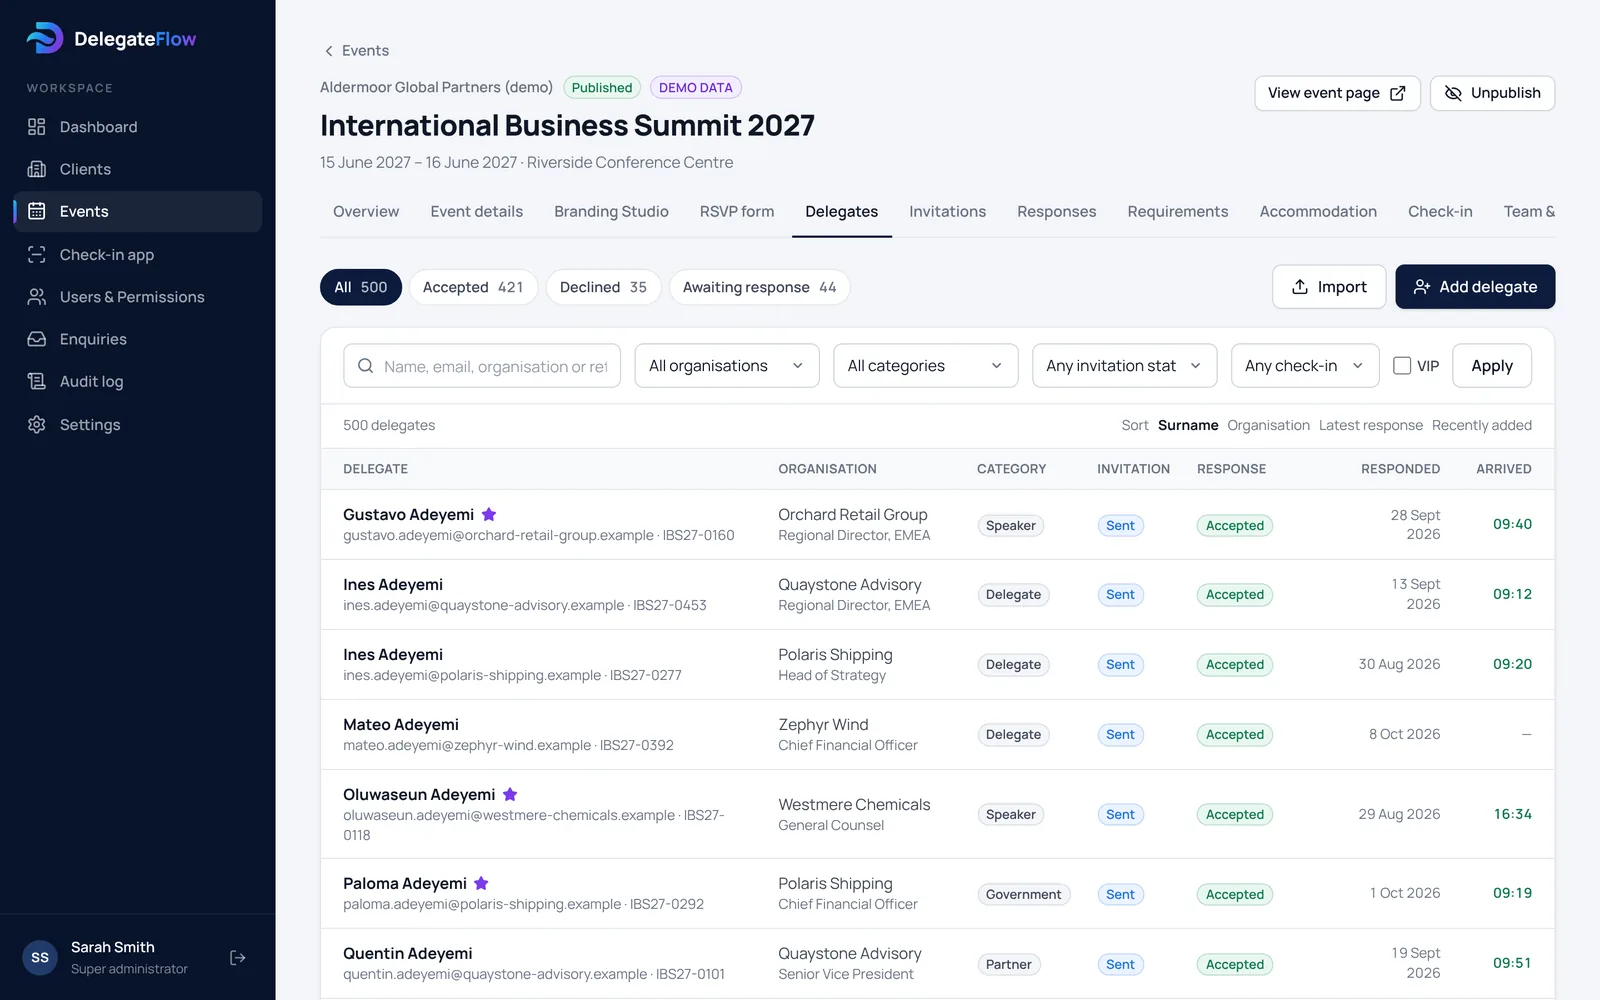The image size is (1600, 1000).
Task: Open the Any check-in dropdown
Action: tap(1305, 366)
